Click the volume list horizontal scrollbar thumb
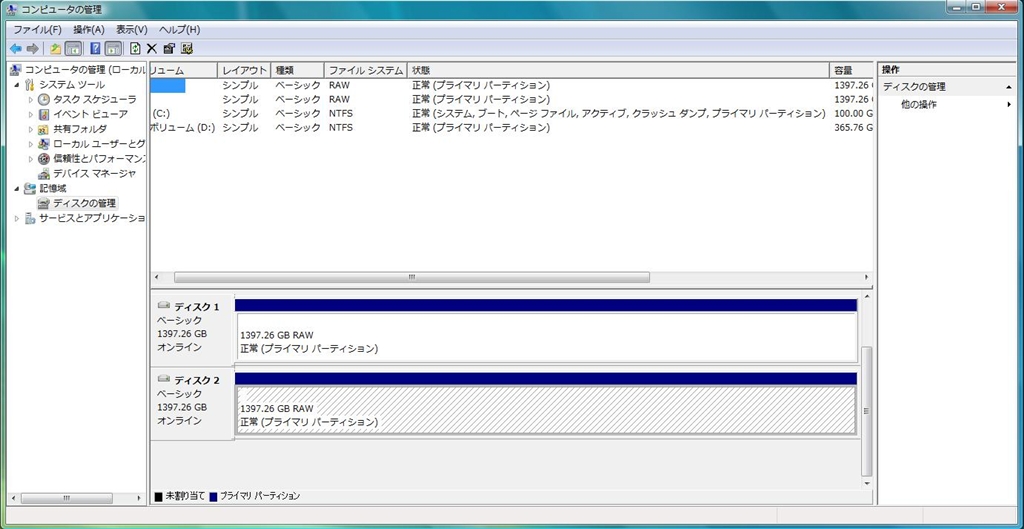 click(x=412, y=278)
